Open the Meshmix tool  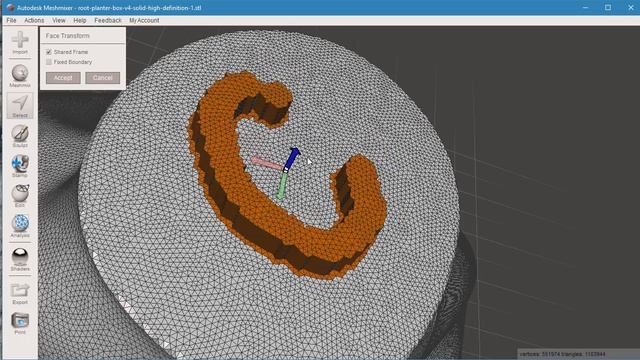point(20,73)
